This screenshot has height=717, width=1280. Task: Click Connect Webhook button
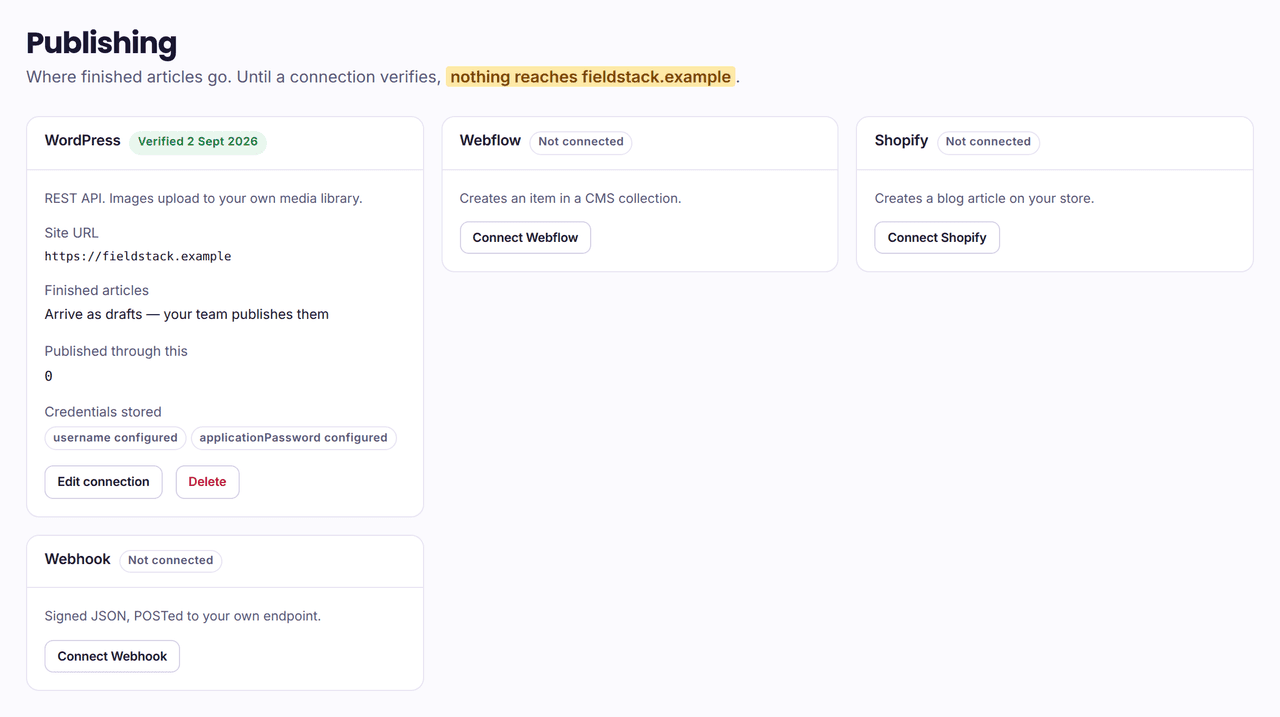coord(112,657)
